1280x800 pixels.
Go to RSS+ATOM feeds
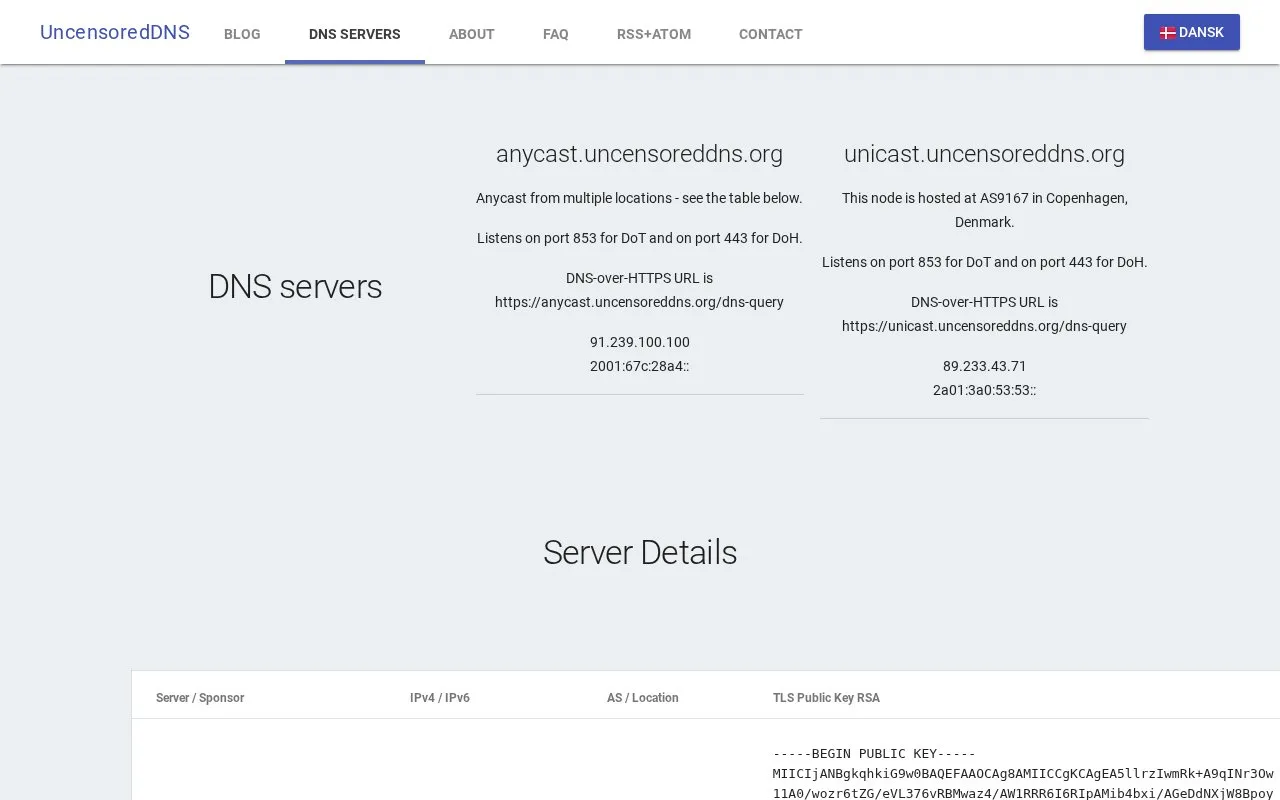[x=654, y=34]
